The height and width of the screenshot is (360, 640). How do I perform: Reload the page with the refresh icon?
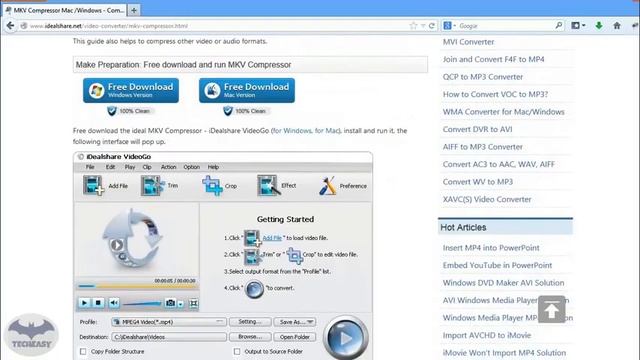pyautogui.click(x=432, y=26)
